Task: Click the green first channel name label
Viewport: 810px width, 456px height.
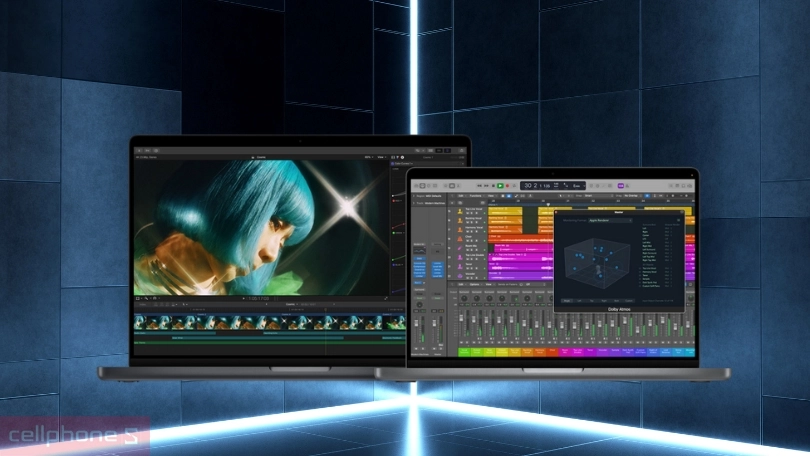Action: 464,352
